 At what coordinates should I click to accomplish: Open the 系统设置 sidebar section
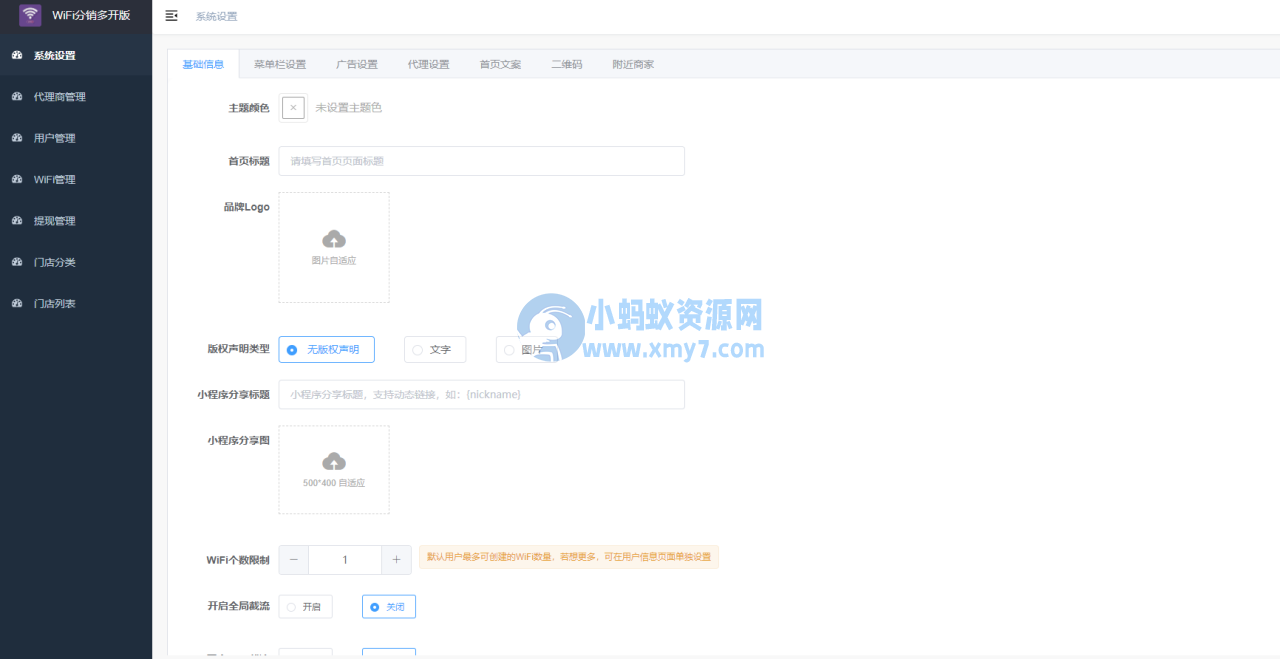(57, 55)
